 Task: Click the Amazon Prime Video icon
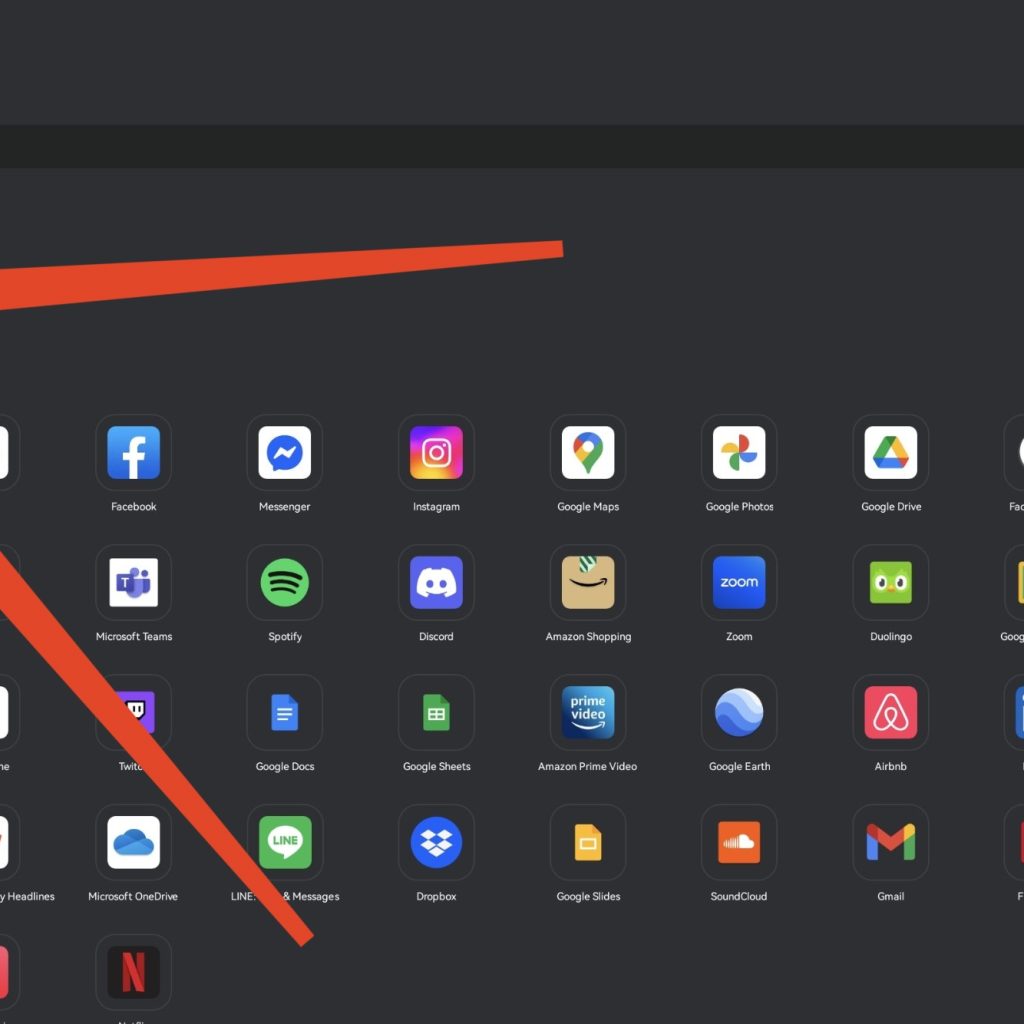(588, 713)
